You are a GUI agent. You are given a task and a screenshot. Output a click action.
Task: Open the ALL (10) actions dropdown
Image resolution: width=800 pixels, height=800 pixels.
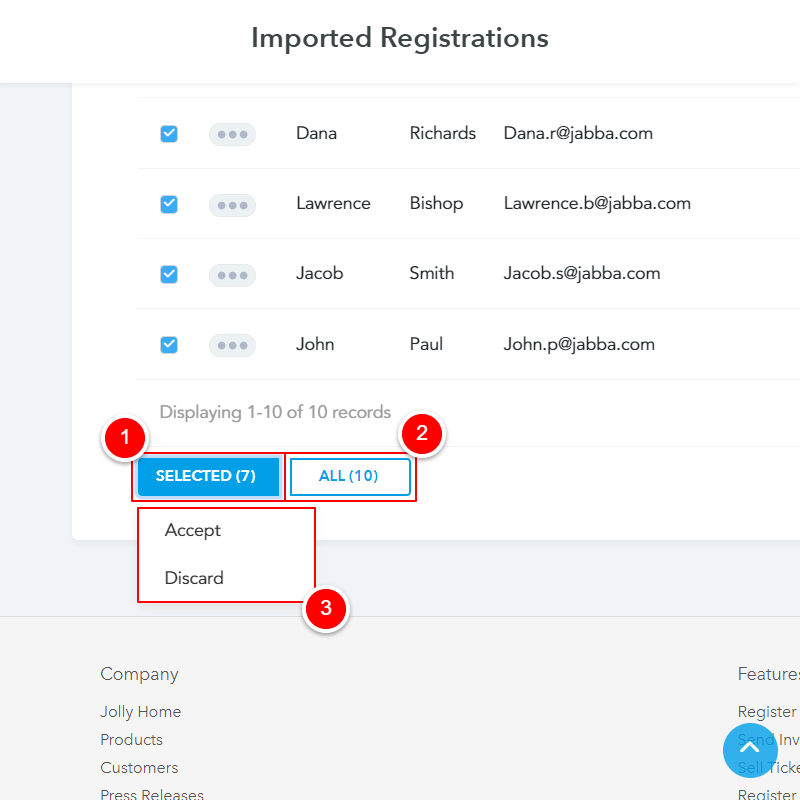click(351, 476)
